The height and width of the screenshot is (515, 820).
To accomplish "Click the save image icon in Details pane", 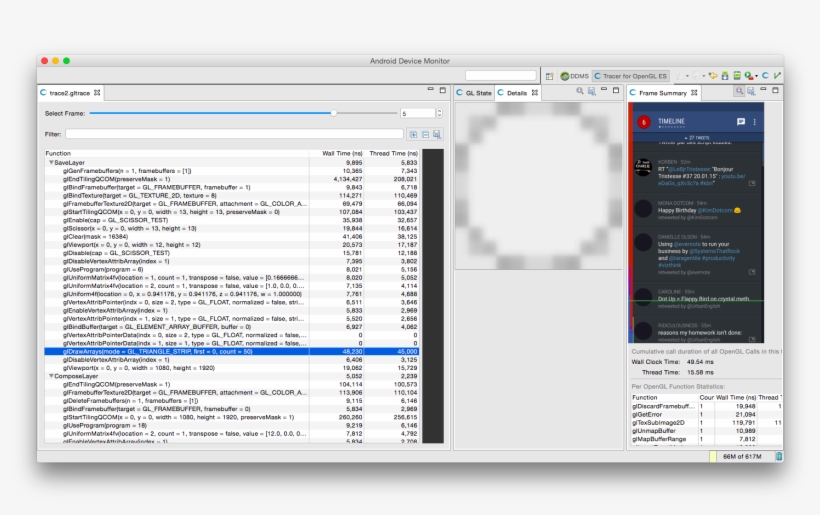I will pyautogui.click(x=592, y=91).
